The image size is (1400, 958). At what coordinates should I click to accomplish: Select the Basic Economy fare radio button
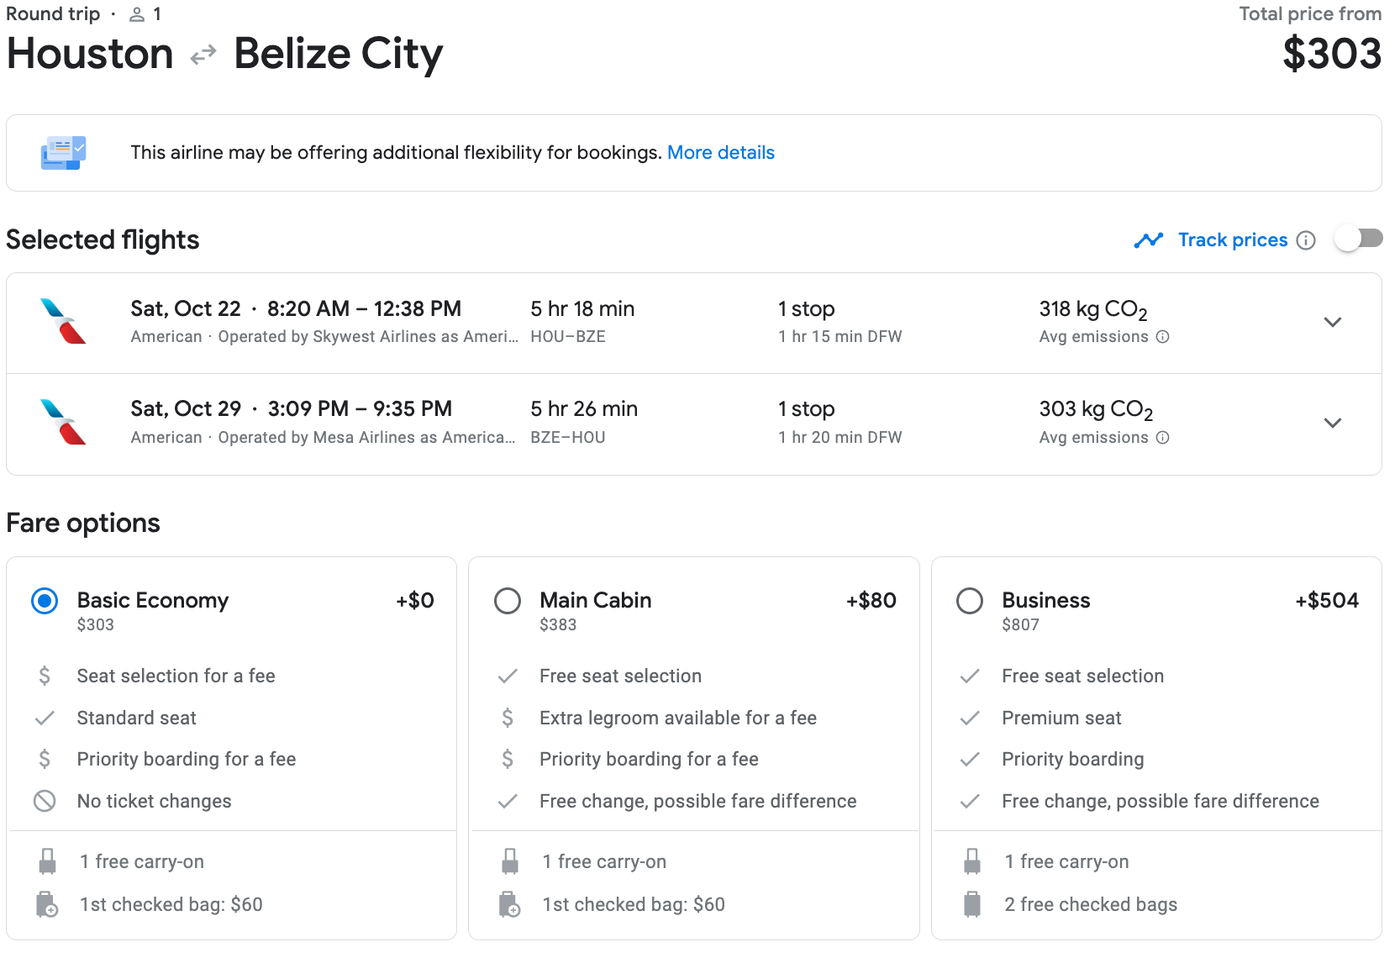45,601
